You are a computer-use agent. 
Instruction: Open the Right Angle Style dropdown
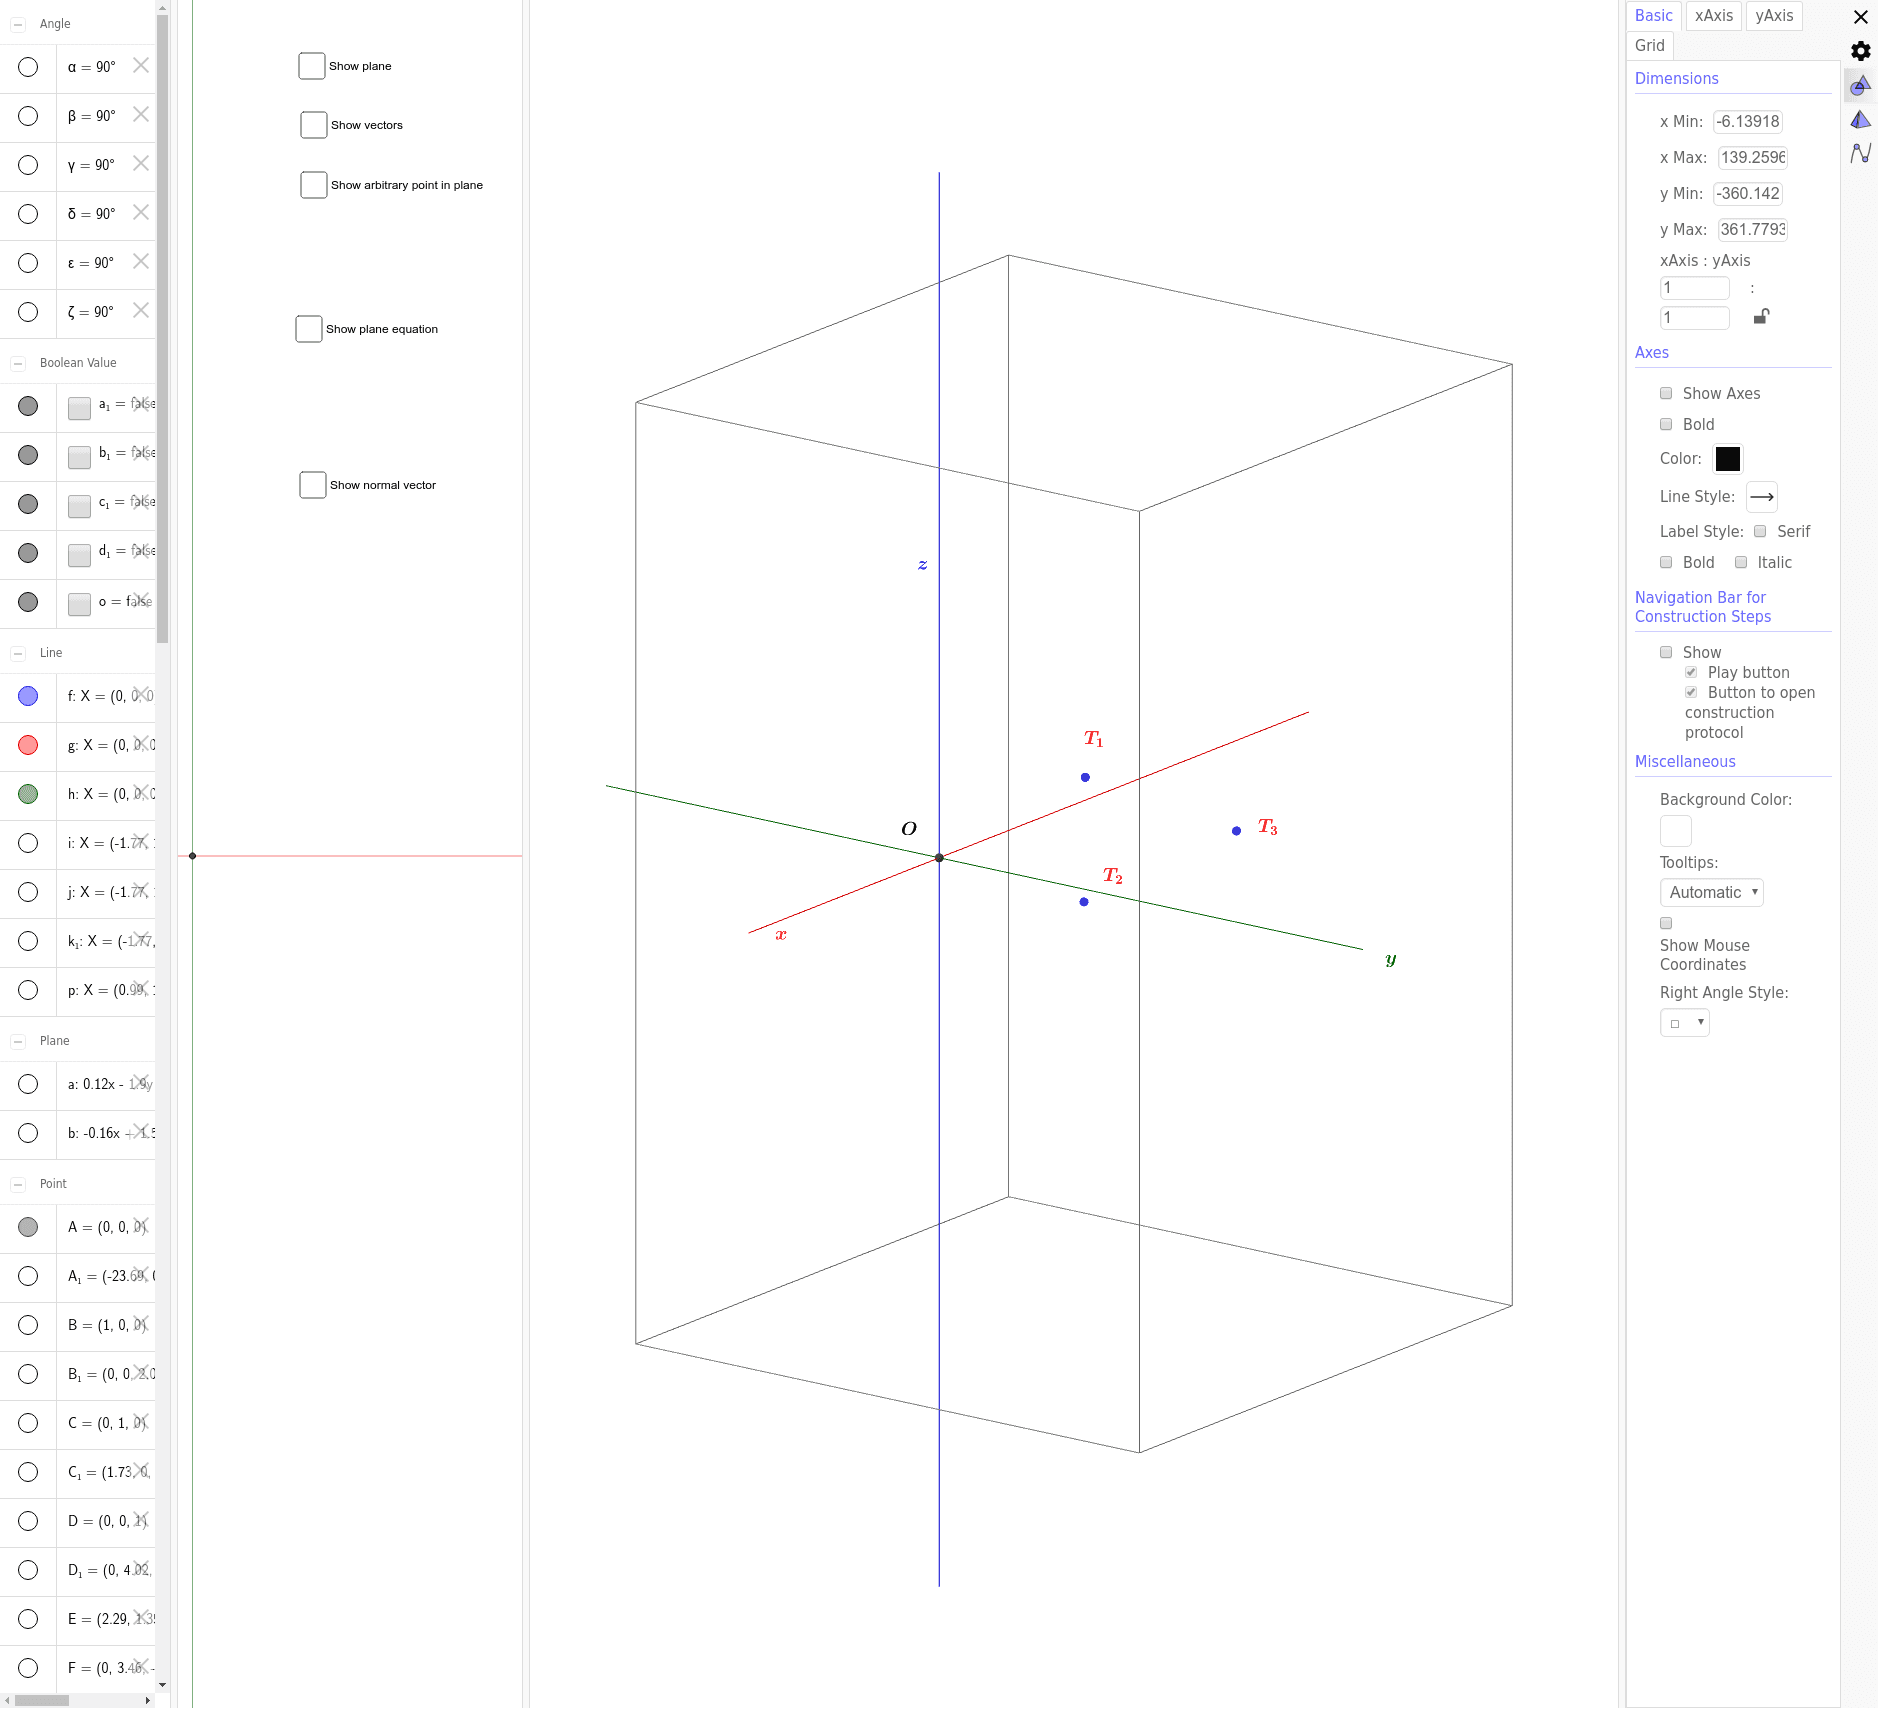point(1684,1022)
